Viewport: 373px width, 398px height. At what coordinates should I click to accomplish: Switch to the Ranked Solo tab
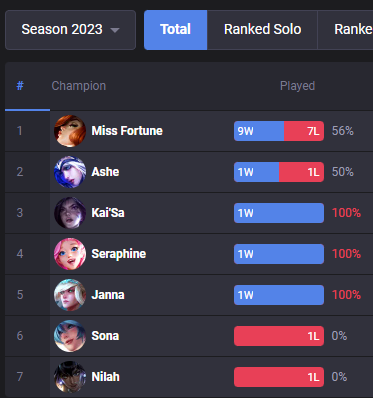[x=262, y=30]
